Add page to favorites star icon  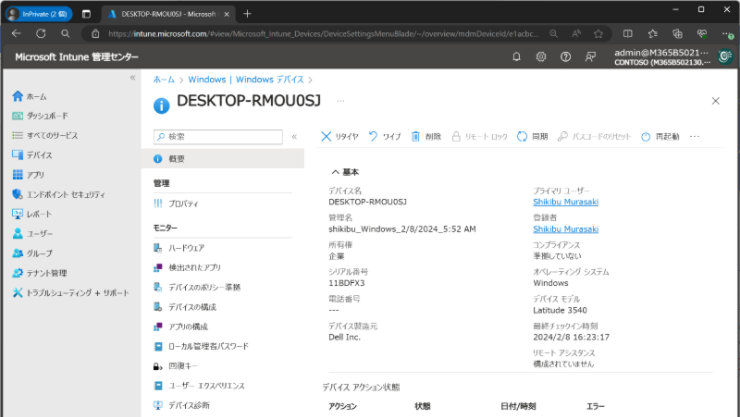598,34
